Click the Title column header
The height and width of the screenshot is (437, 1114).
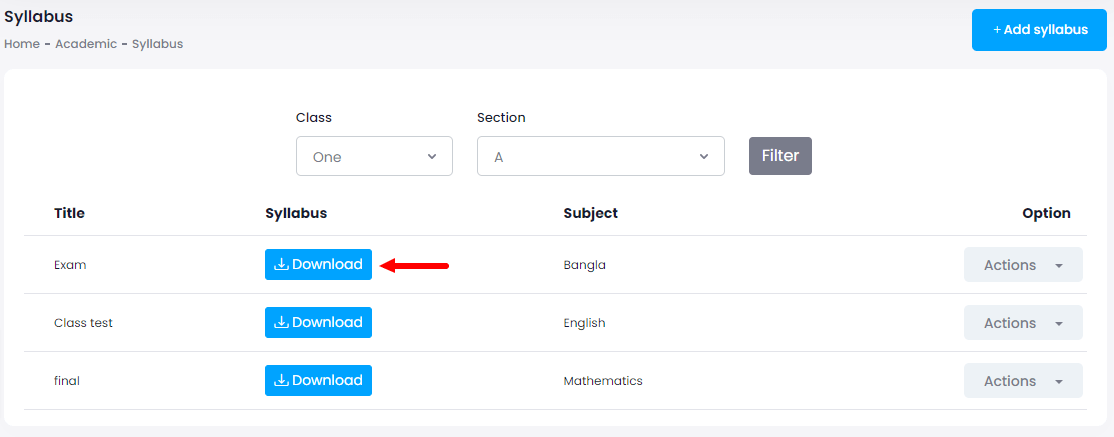tap(69, 213)
